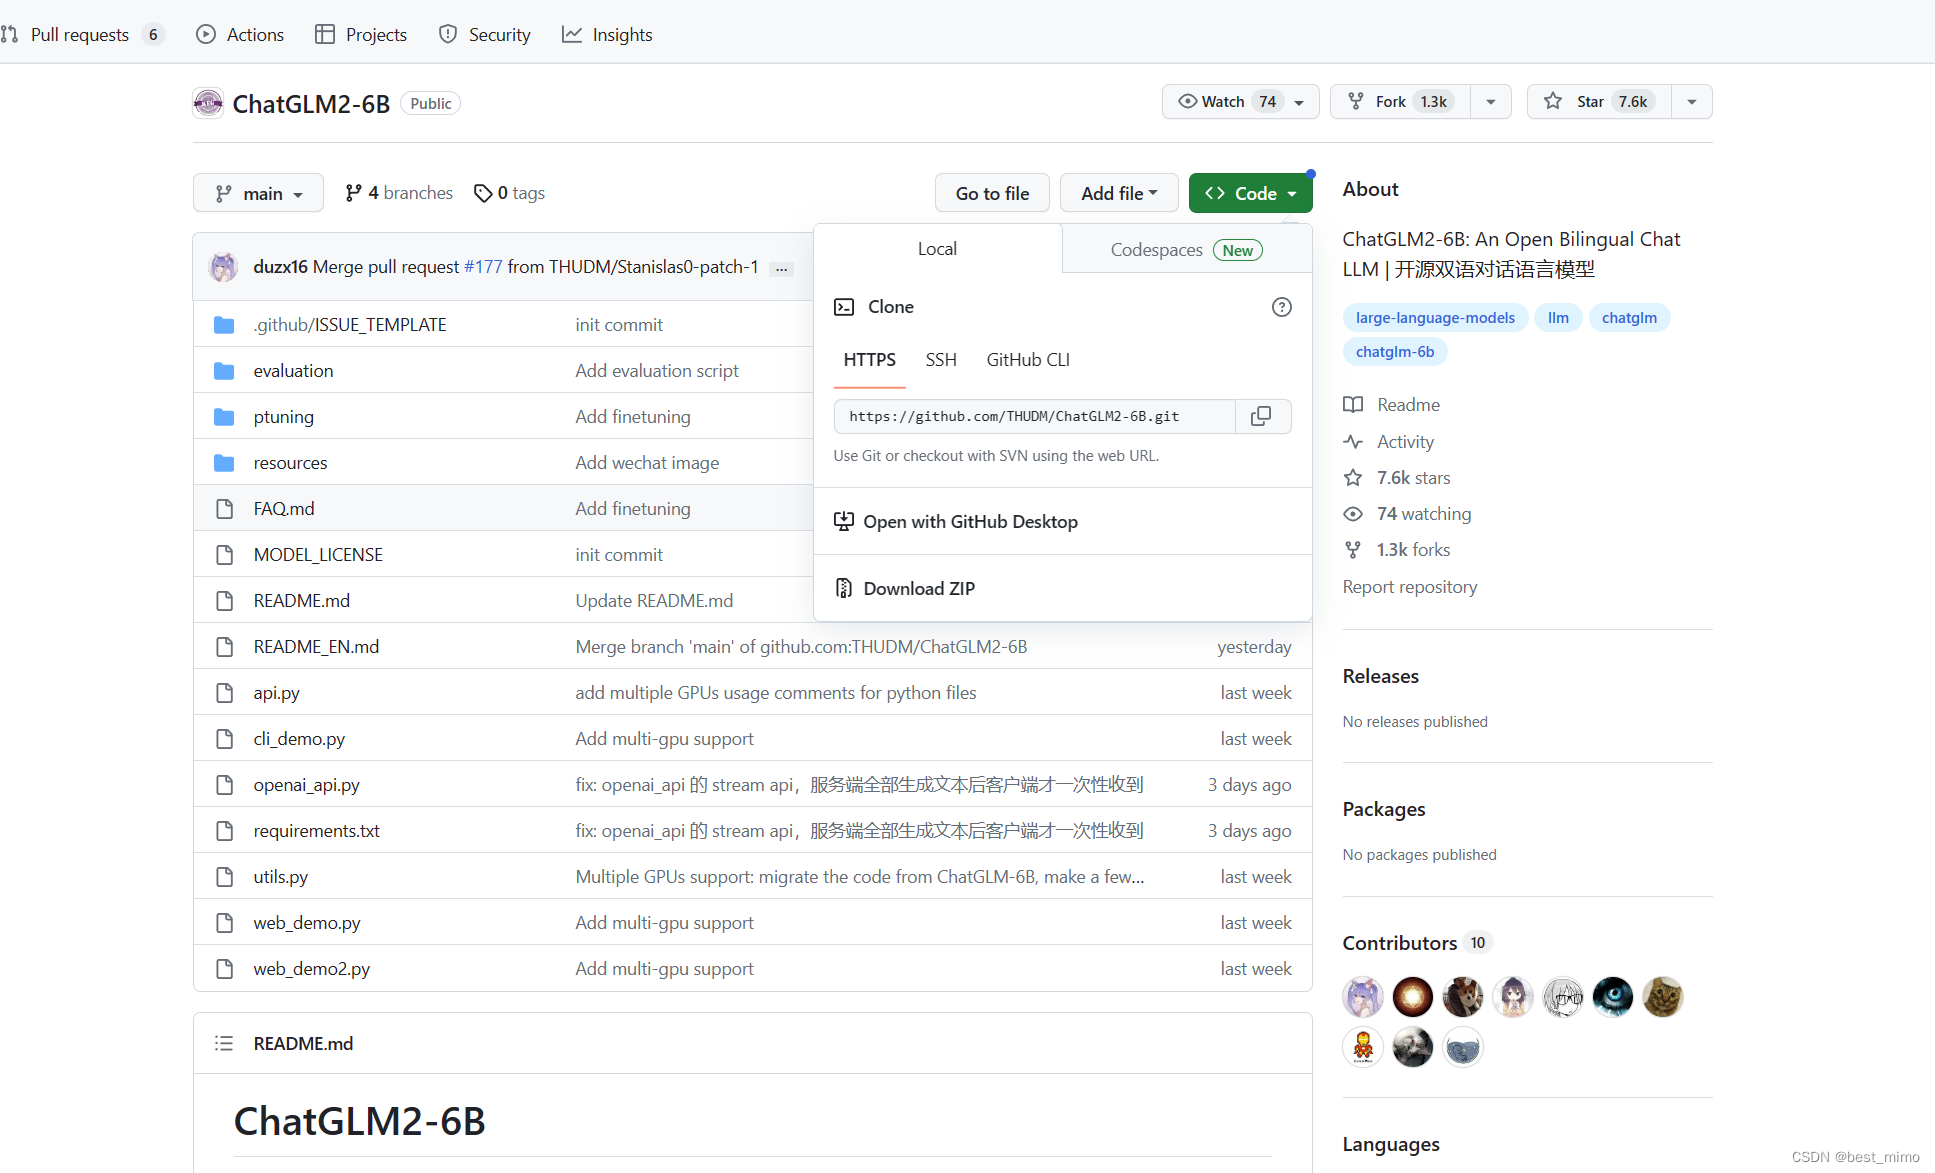Open the .github/ISSUE_TEMPLATE folder
The width and height of the screenshot is (1935, 1173).
(x=350, y=325)
